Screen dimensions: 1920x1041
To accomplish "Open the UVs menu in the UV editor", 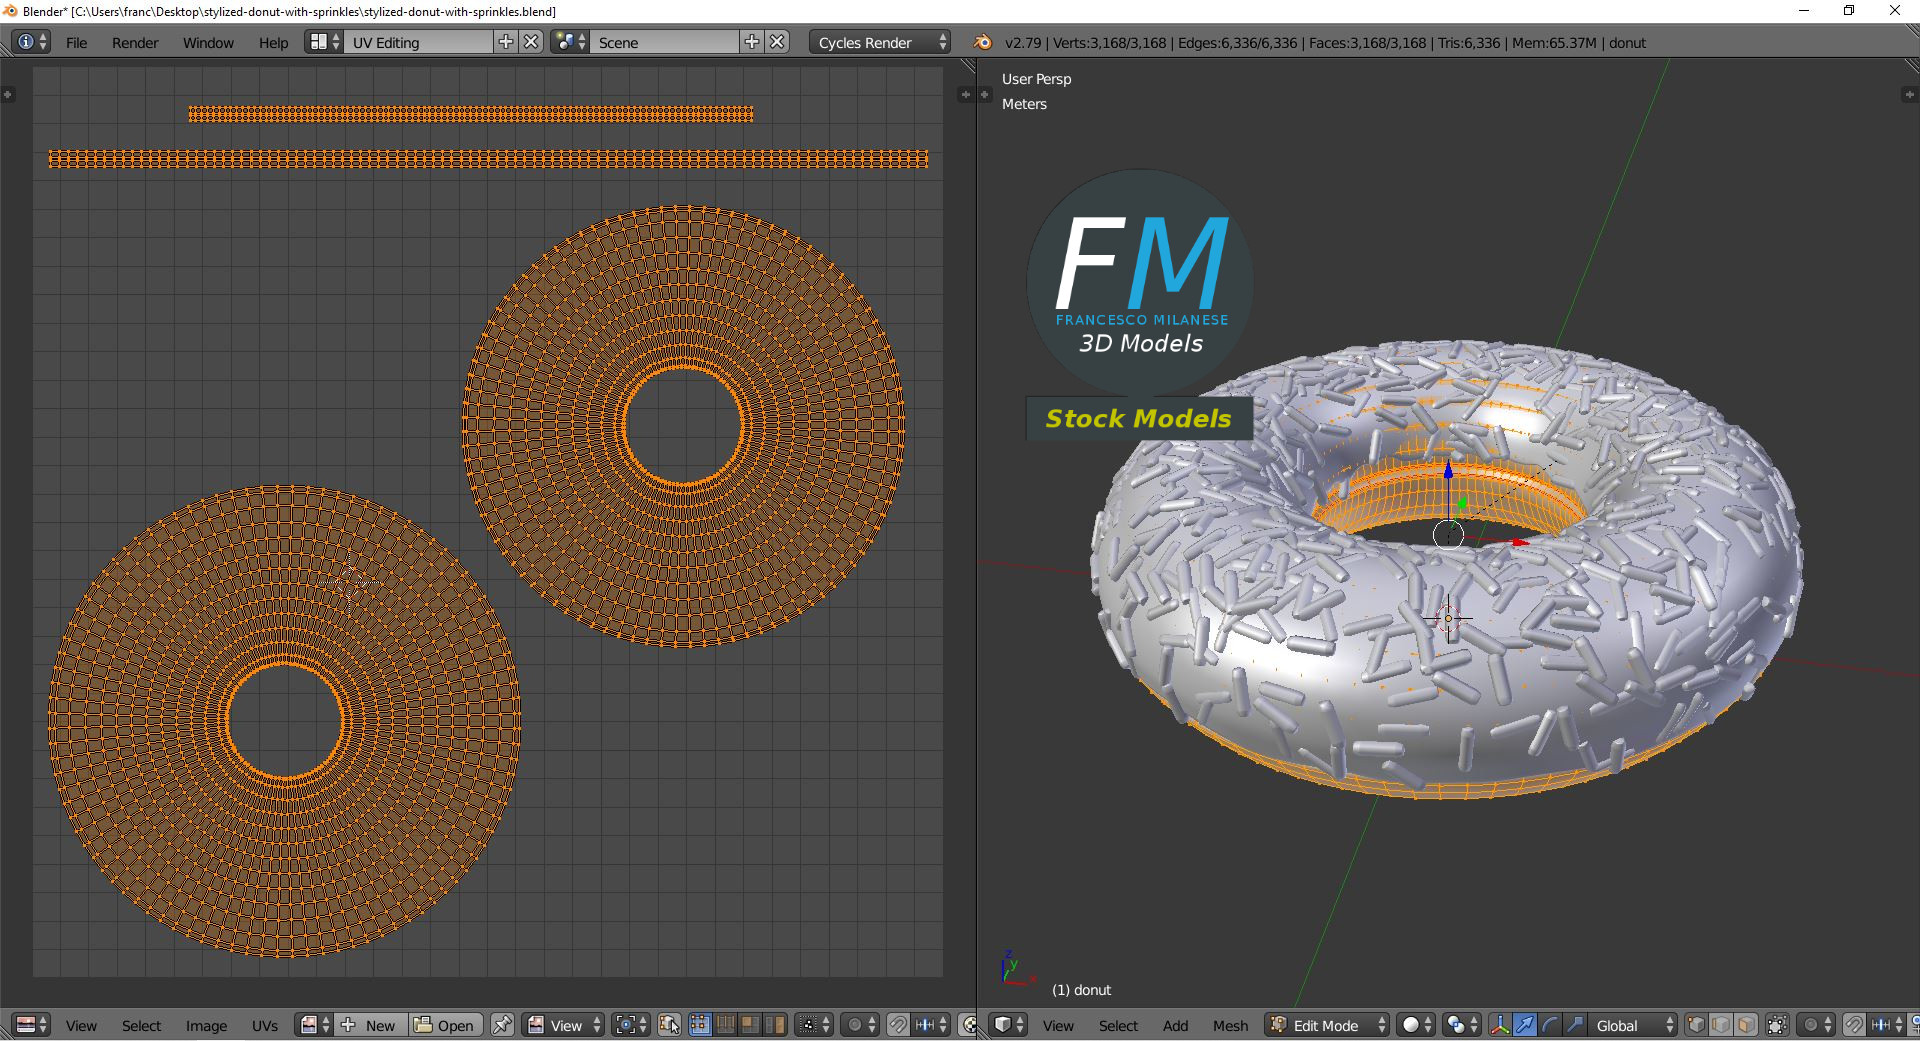I will point(264,1026).
